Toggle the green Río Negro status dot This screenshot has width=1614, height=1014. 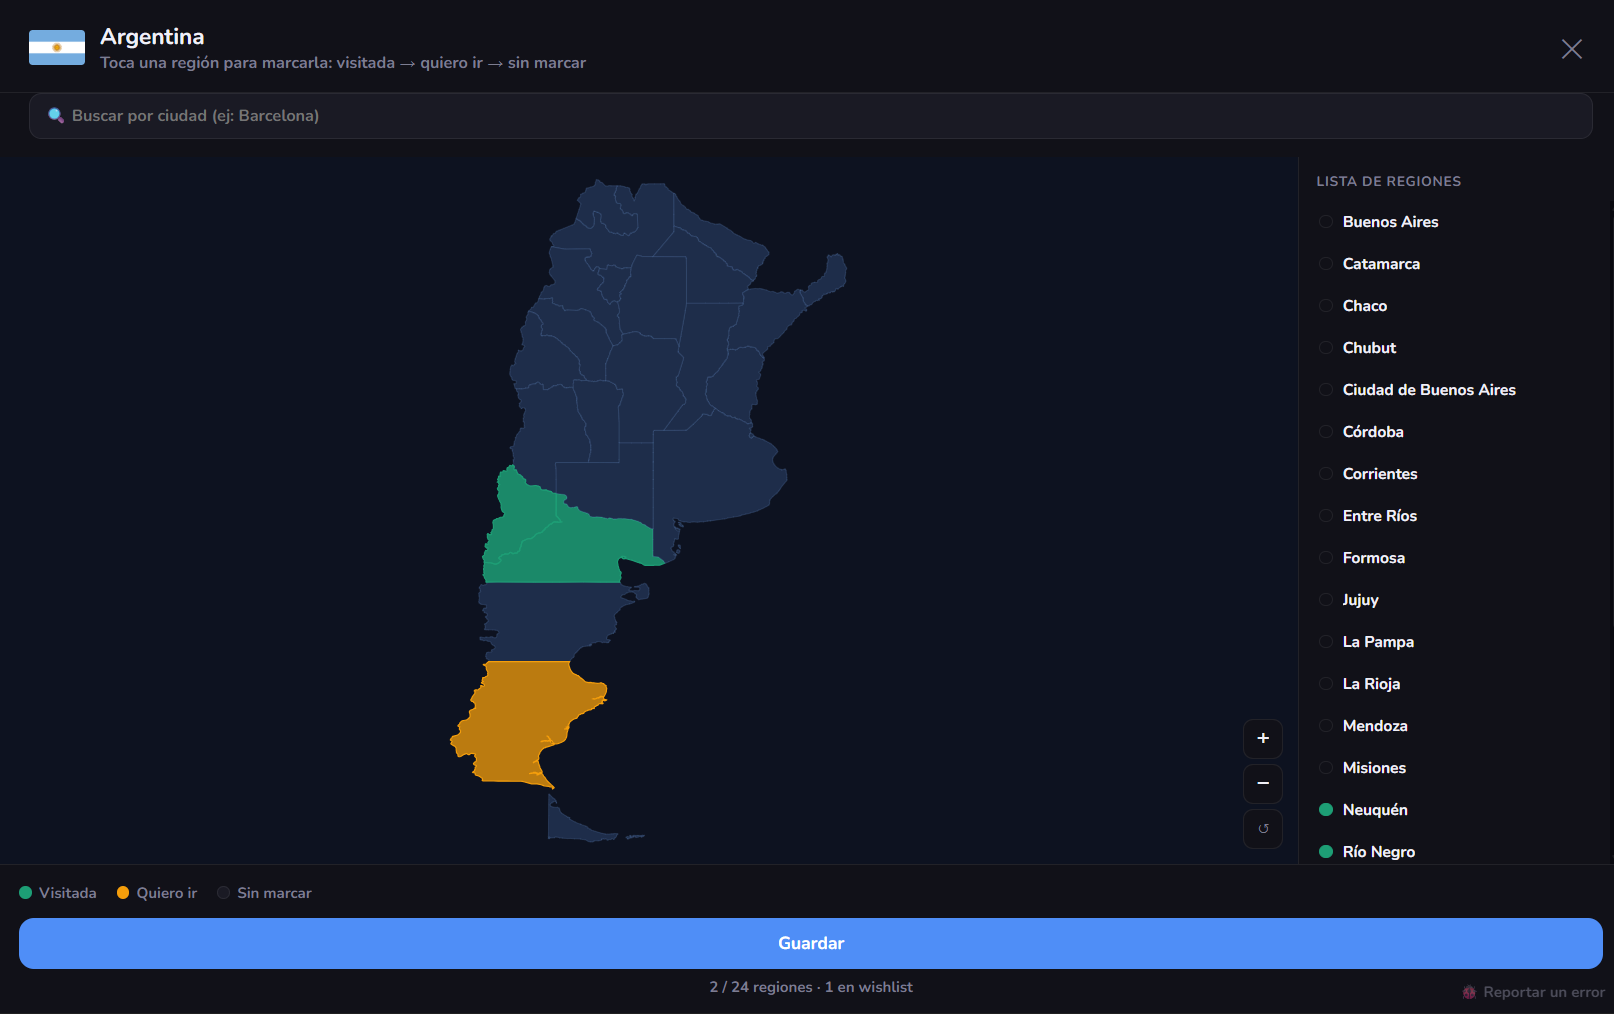click(x=1326, y=852)
